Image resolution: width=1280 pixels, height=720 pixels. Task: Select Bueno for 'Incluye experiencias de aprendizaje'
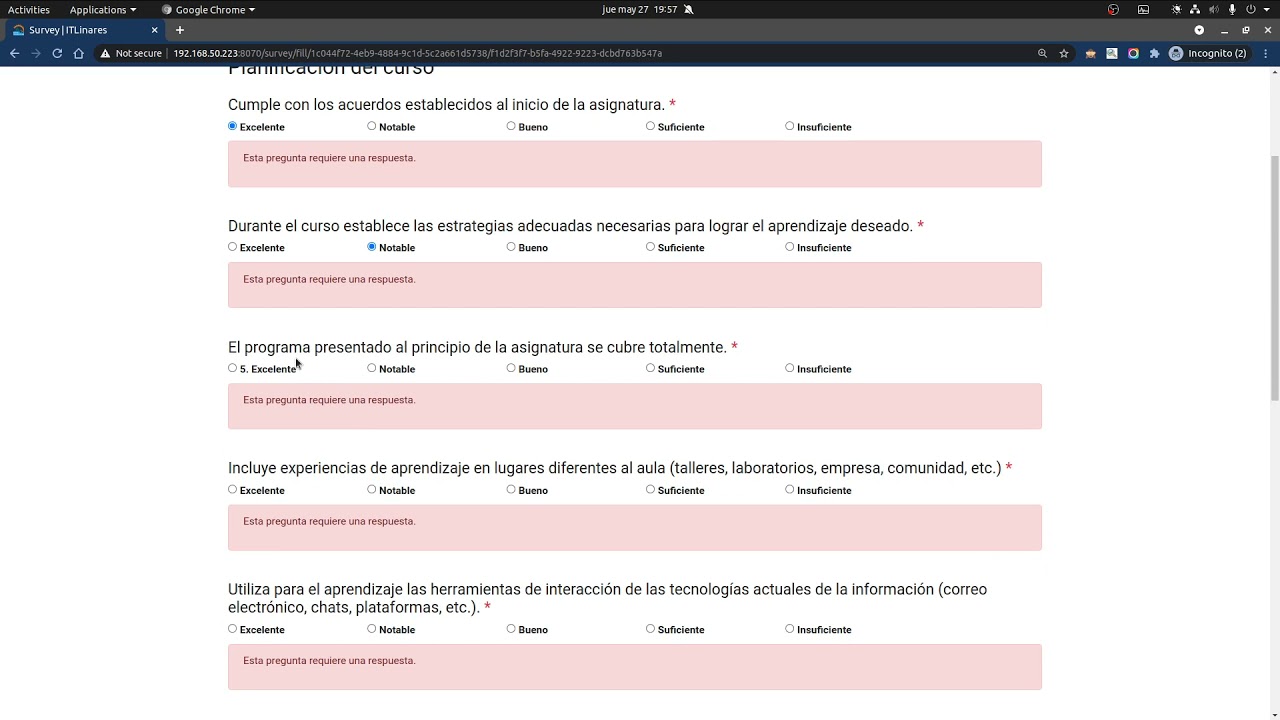click(x=511, y=489)
